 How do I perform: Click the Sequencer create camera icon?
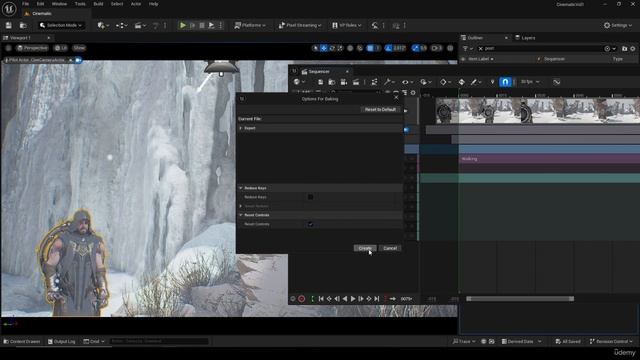344,82
